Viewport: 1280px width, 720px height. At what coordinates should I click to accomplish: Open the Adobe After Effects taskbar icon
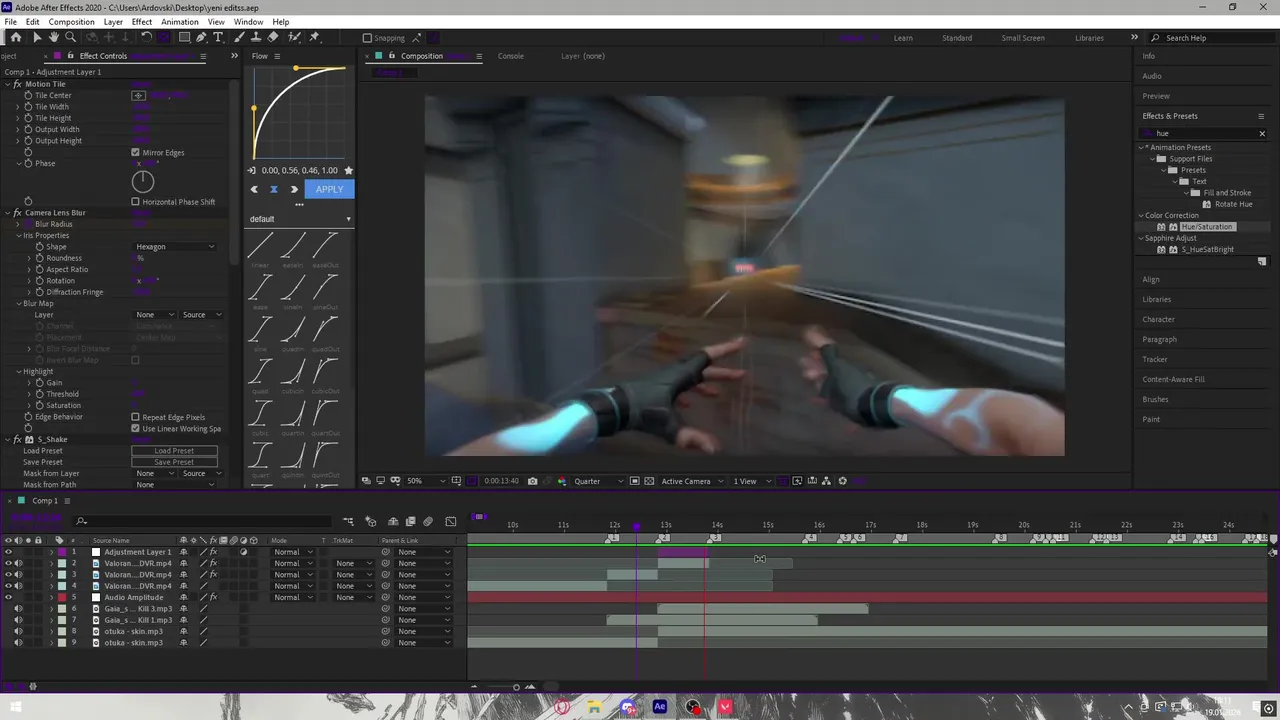click(x=660, y=707)
